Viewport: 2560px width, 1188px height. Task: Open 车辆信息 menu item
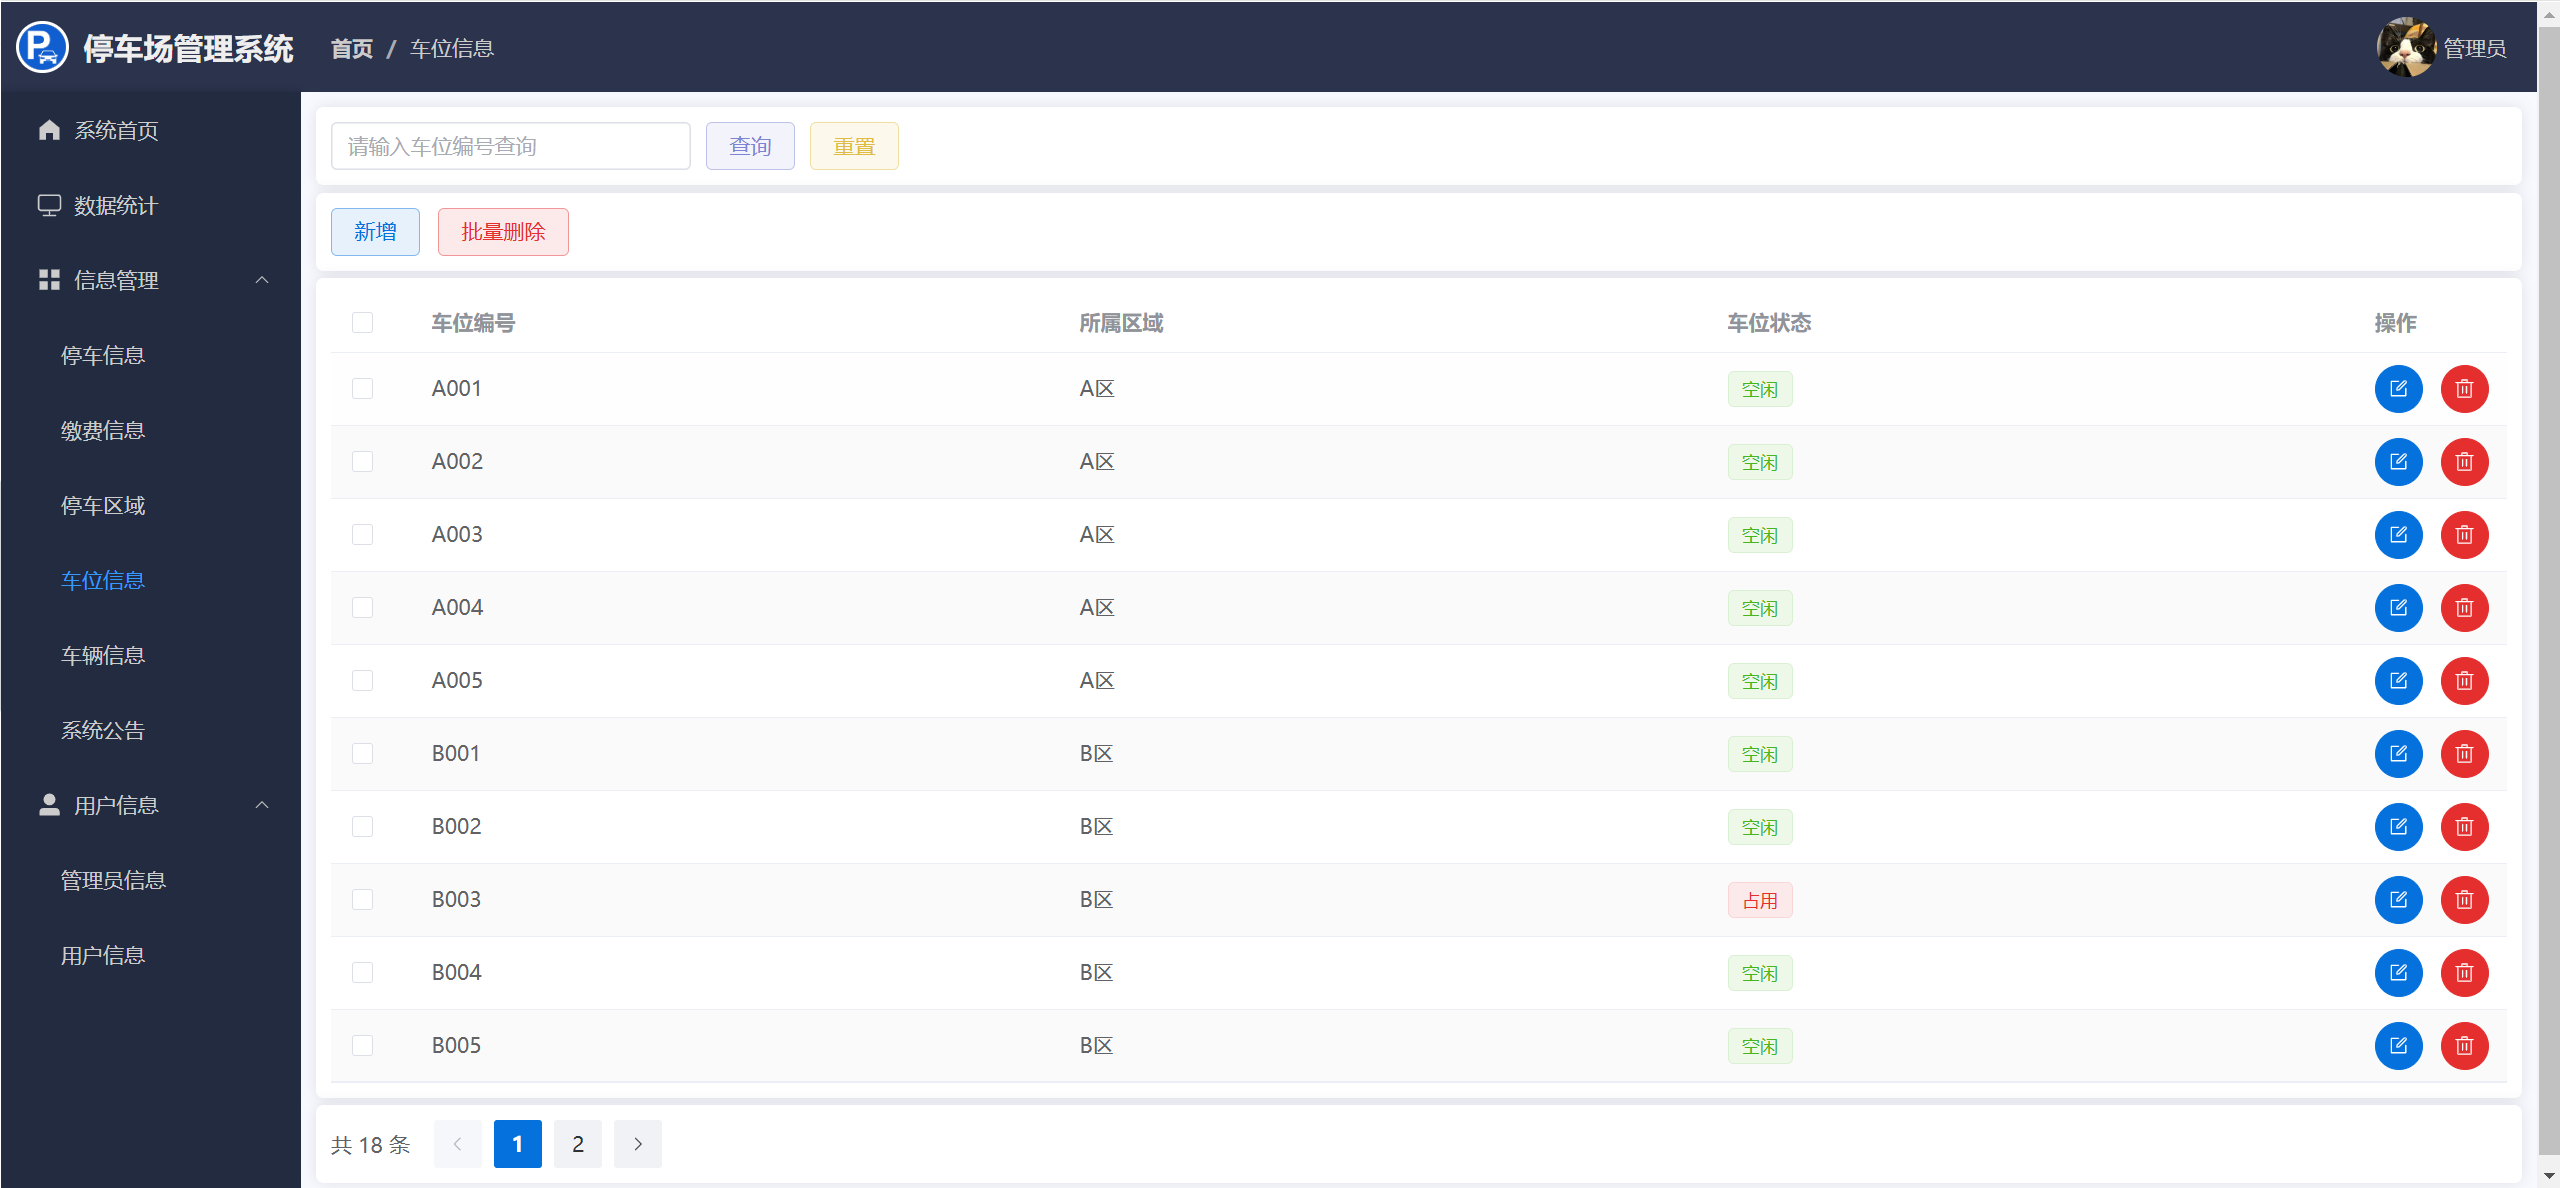[103, 656]
